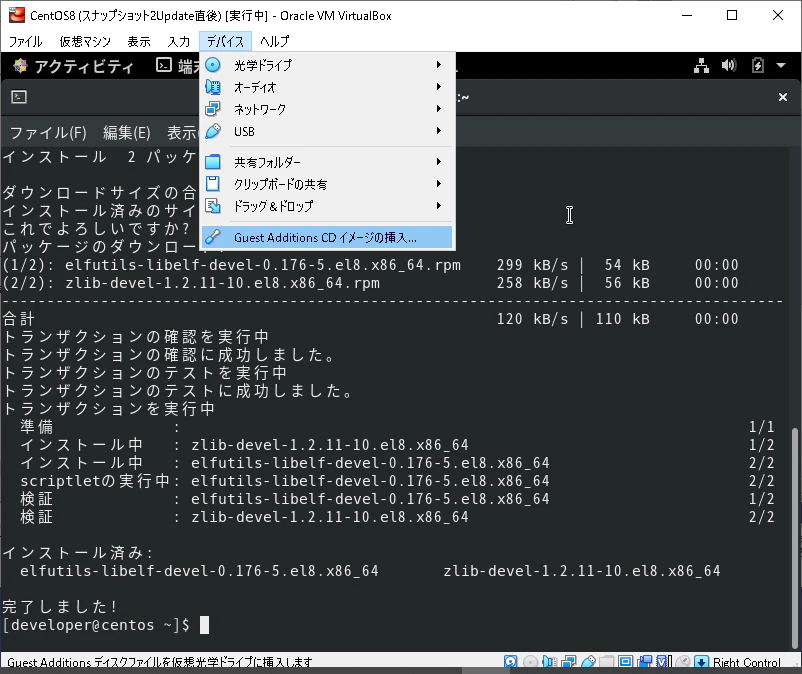Click the shared folders status bar icon
802x674 pixels.
(607, 662)
